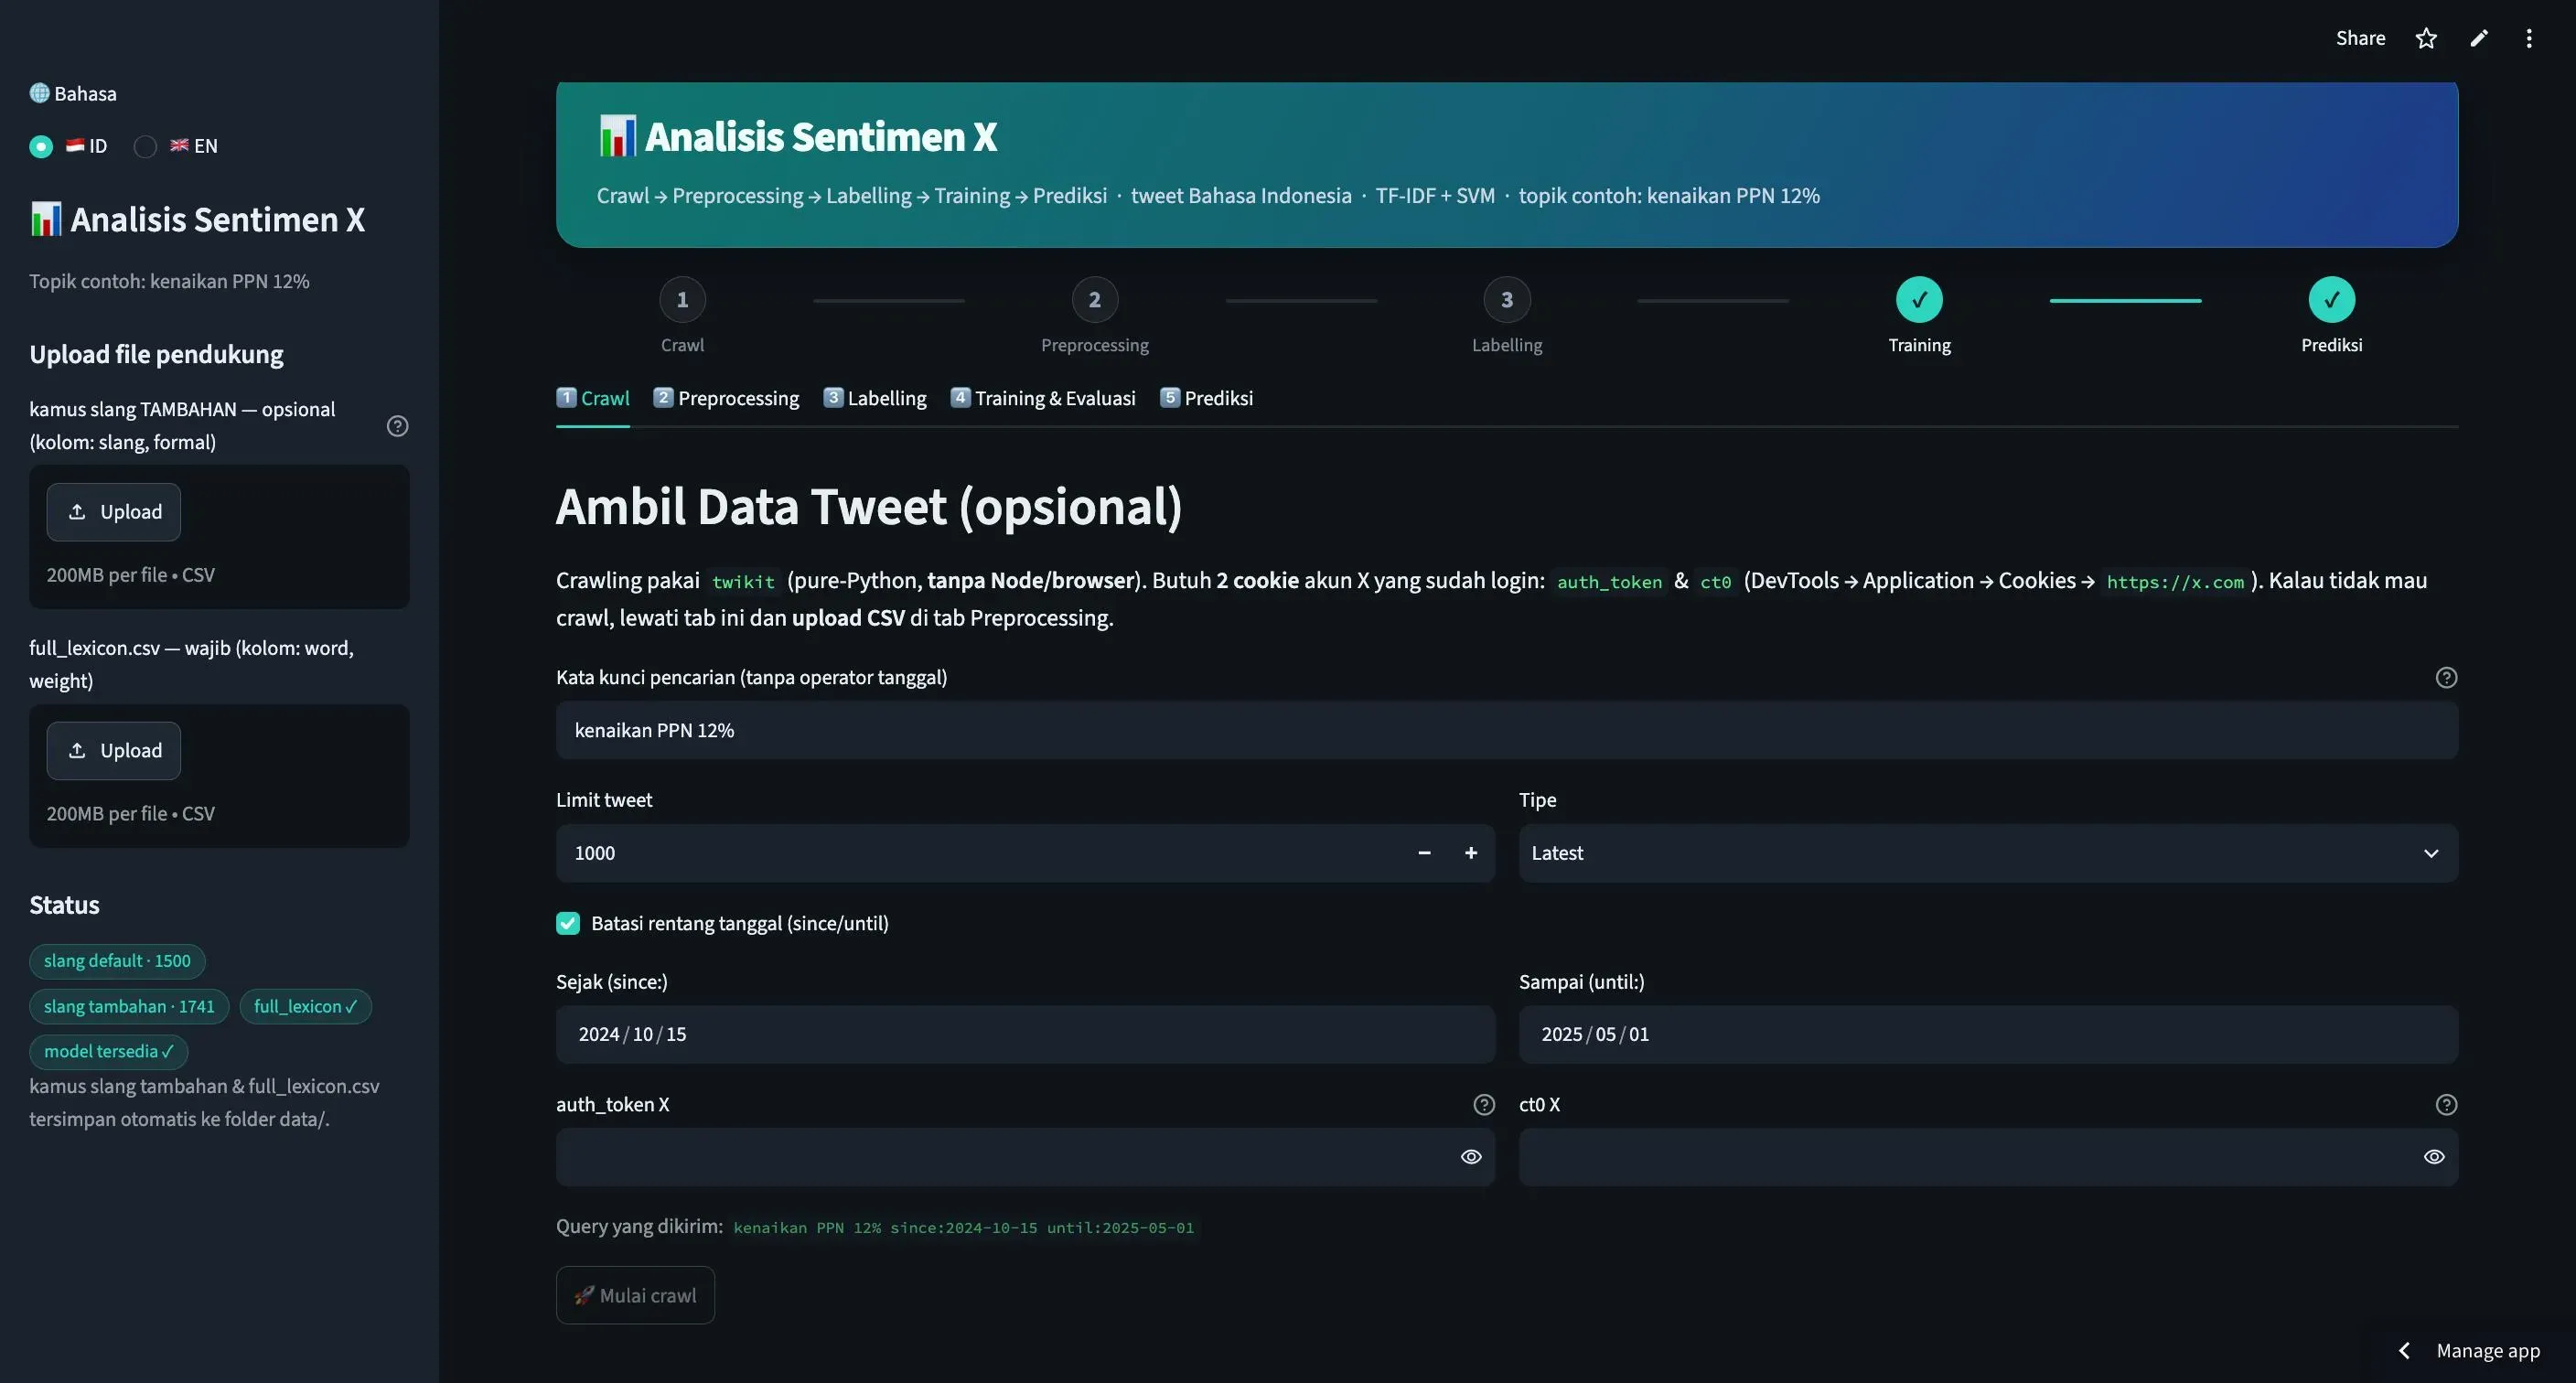Decrease Limit tweet with minus button
Screen dimensions: 2576x1383
(x=1424, y=853)
